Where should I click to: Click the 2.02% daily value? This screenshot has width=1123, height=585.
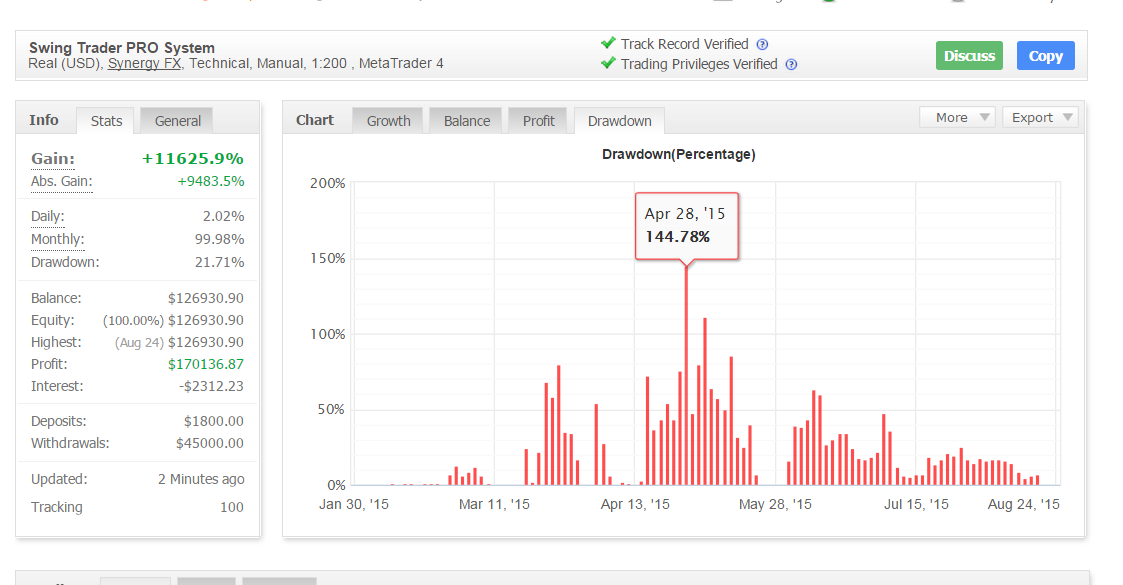click(223, 216)
